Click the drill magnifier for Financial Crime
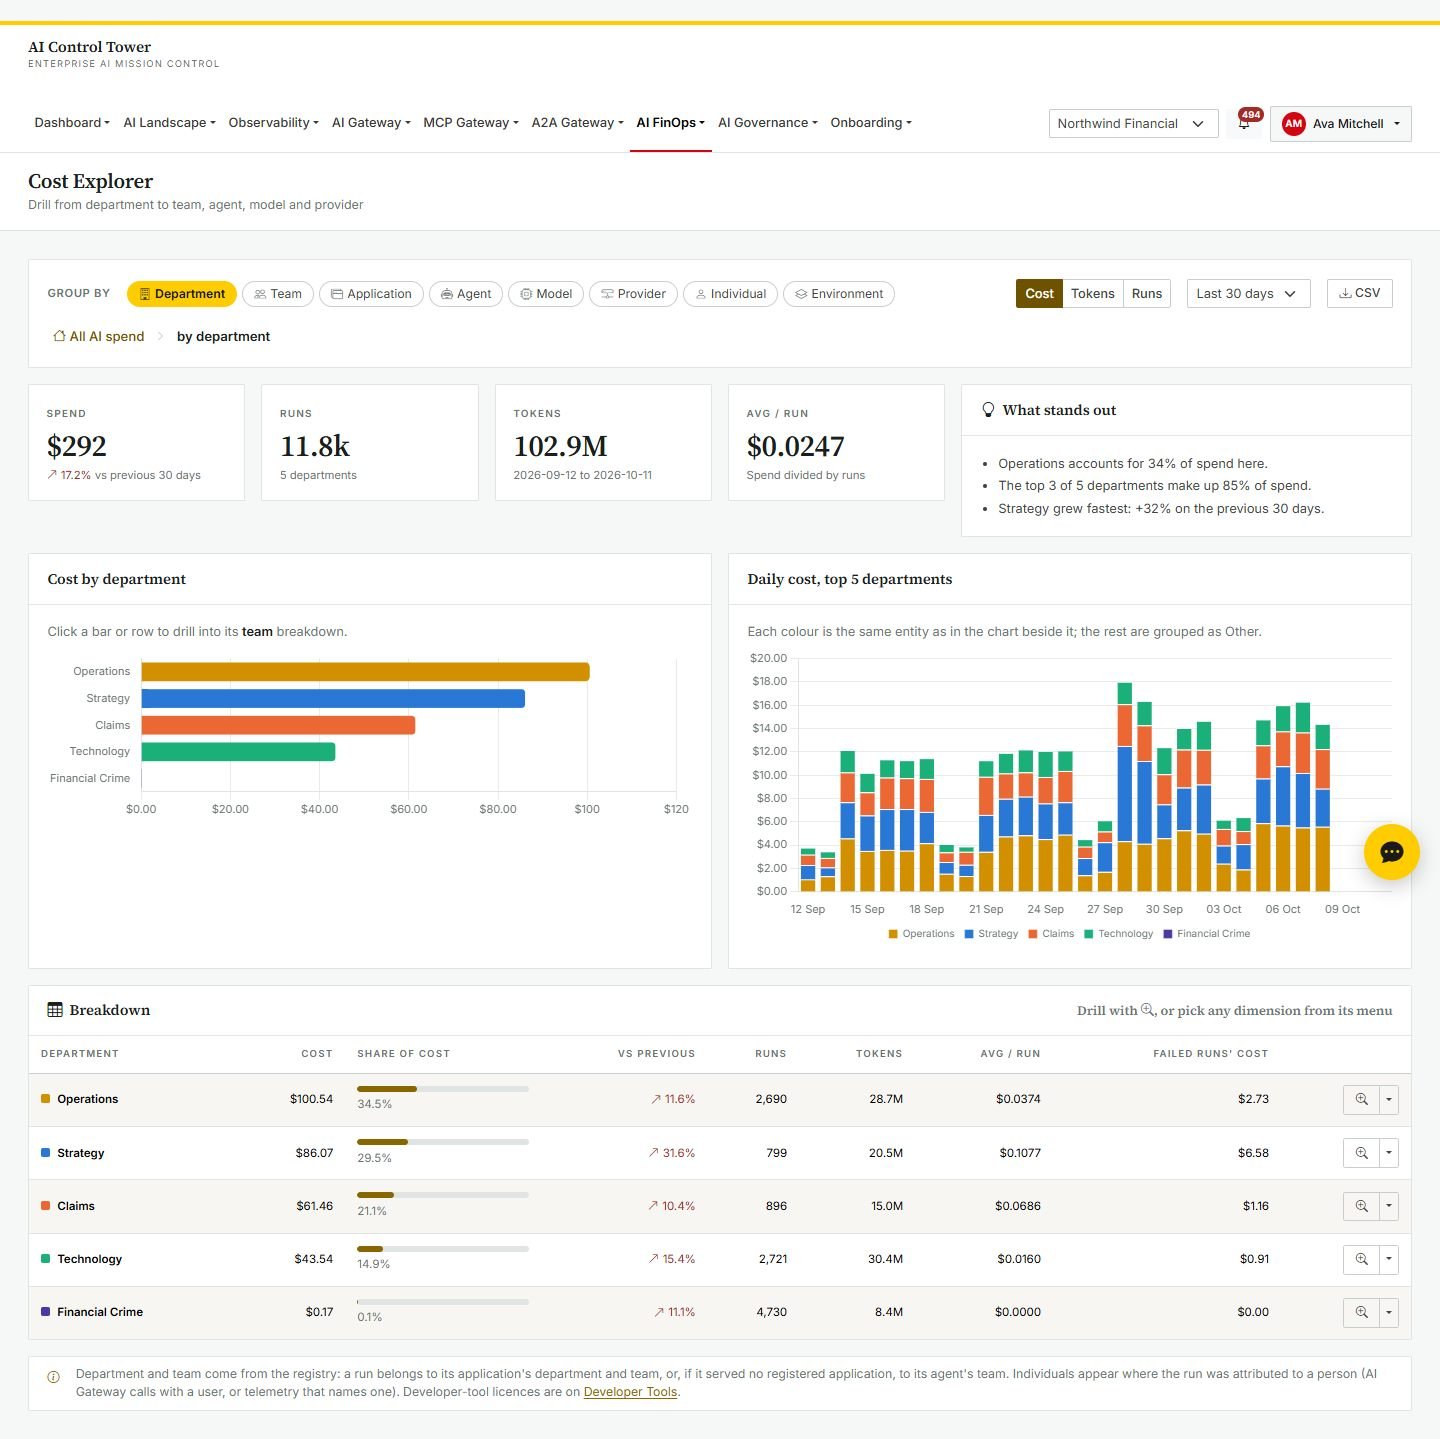The image size is (1440, 1439). coord(1361,1312)
